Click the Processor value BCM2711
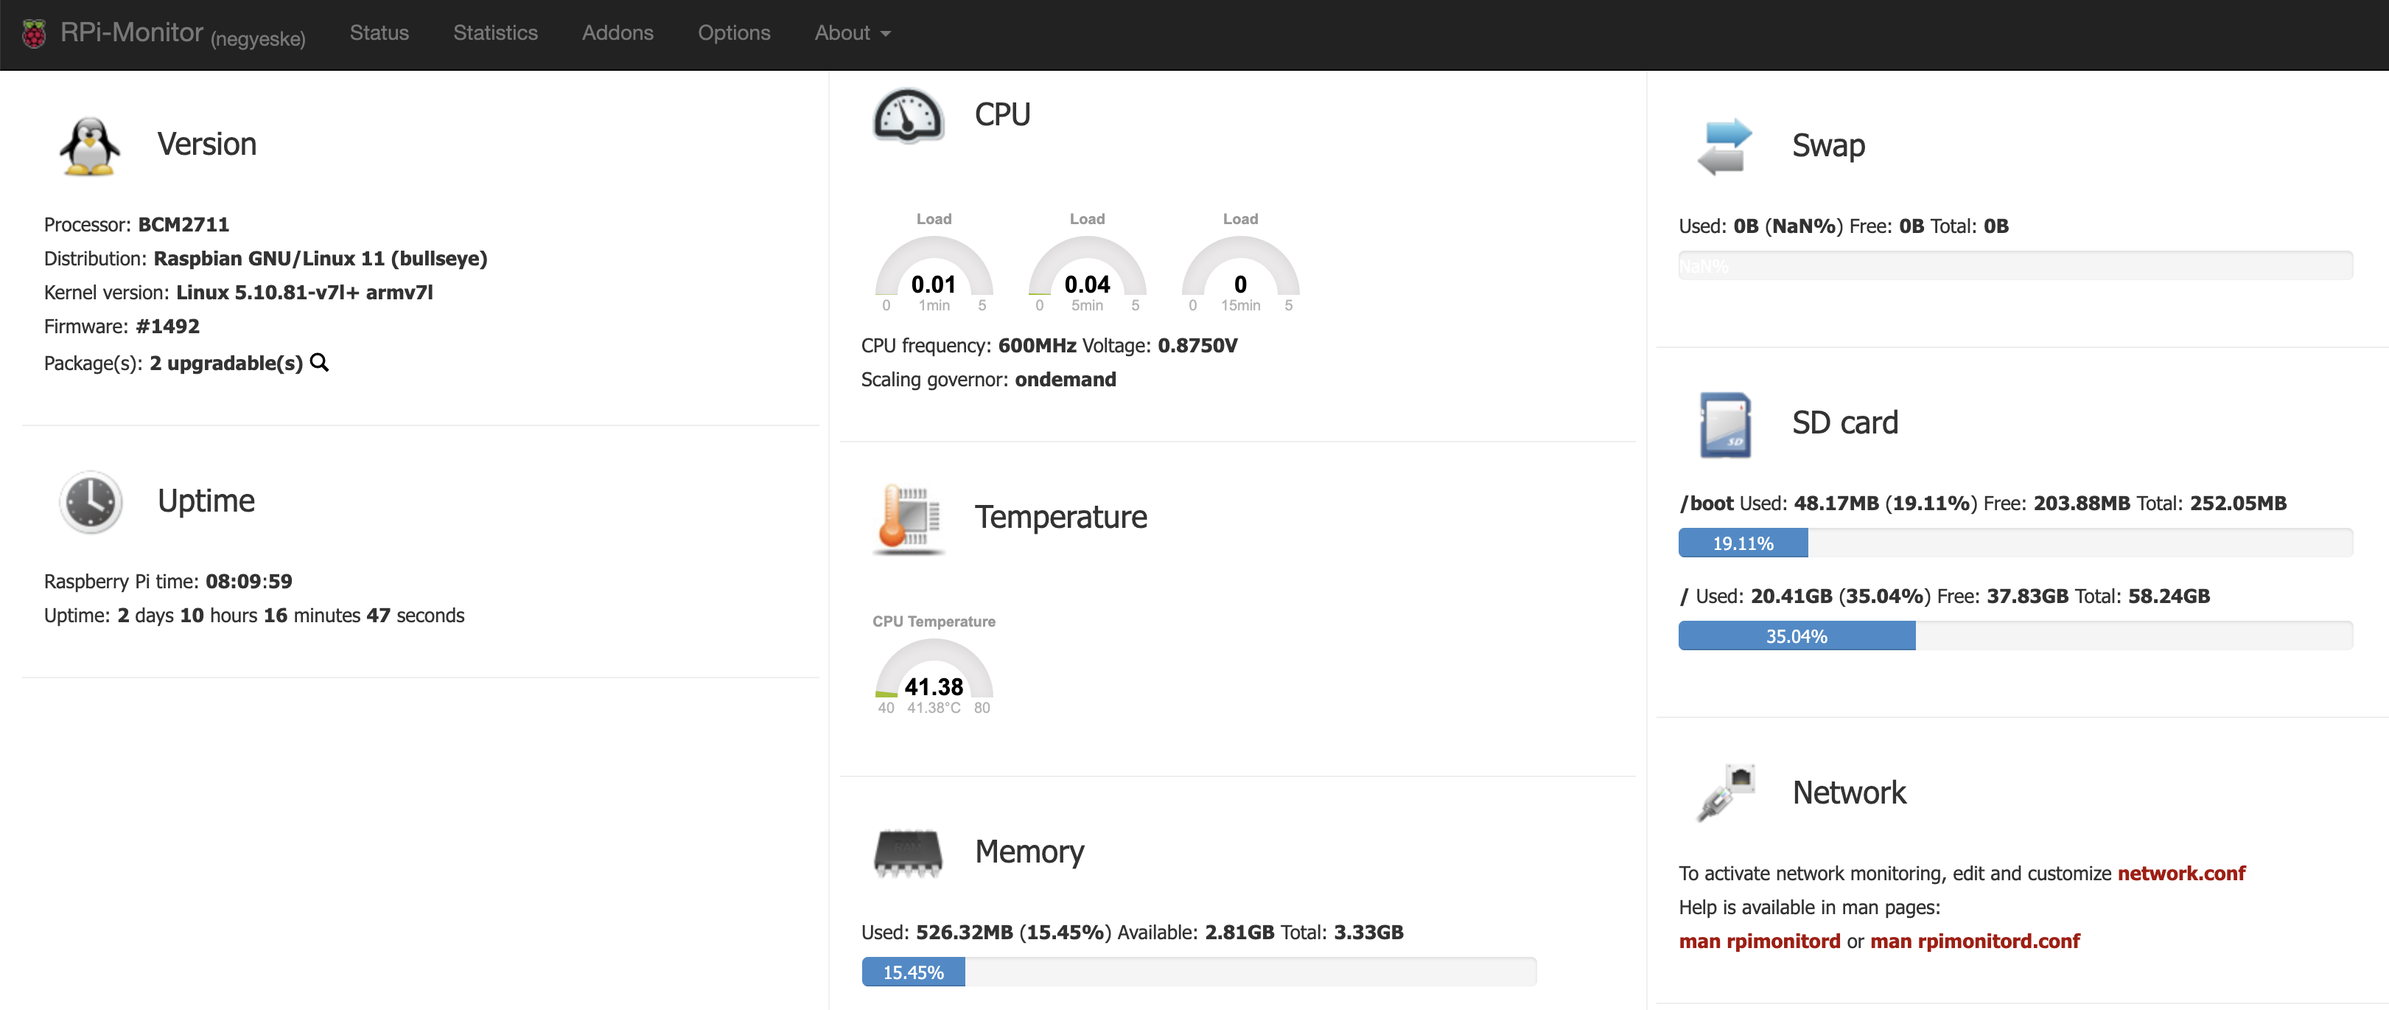 [184, 225]
